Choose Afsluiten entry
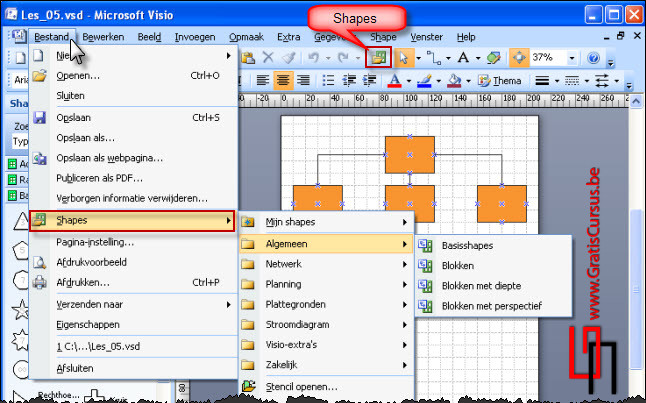This screenshot has width=646, height=403. [x=133, y=368]
